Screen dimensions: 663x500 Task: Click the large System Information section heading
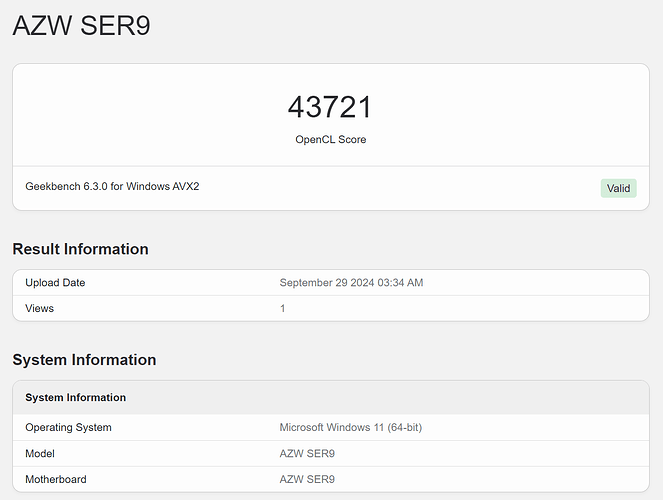click(84, 360)
